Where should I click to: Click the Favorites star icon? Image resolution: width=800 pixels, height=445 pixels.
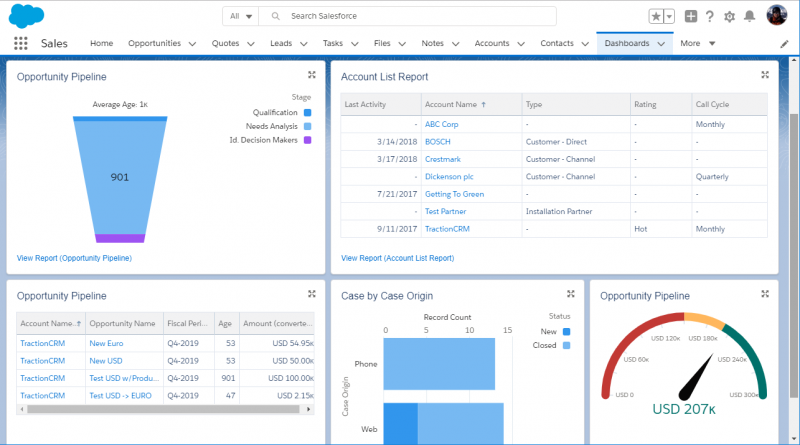coord(656,16)
